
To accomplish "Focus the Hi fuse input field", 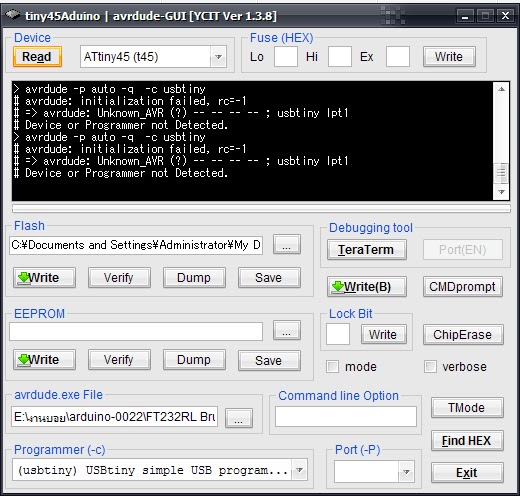I will coord(340,57).
